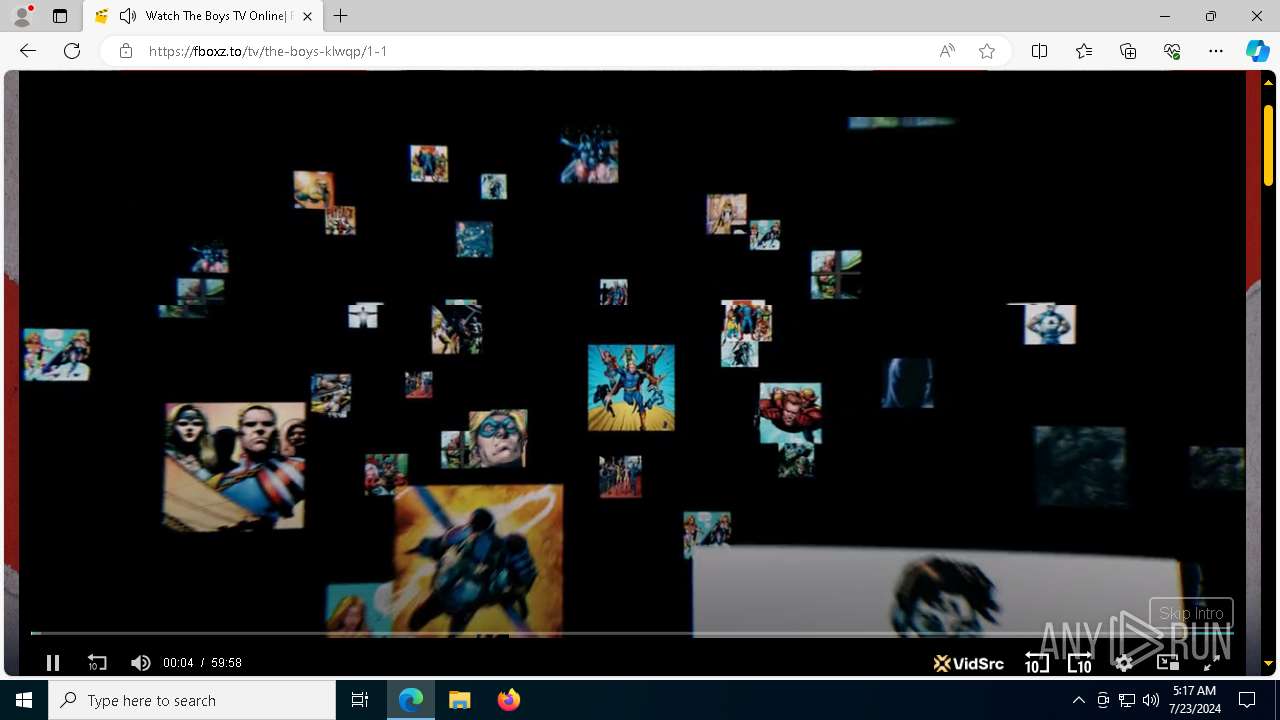Refresh the current page
This screenshot has width=1280, height=720.
72,51
